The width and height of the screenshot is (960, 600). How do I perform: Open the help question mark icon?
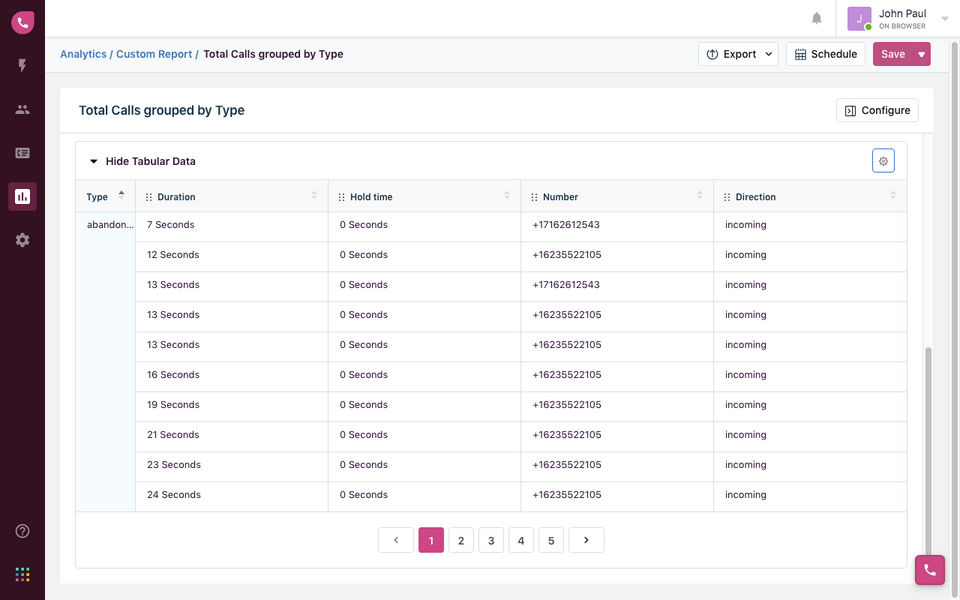click(22, 531)
